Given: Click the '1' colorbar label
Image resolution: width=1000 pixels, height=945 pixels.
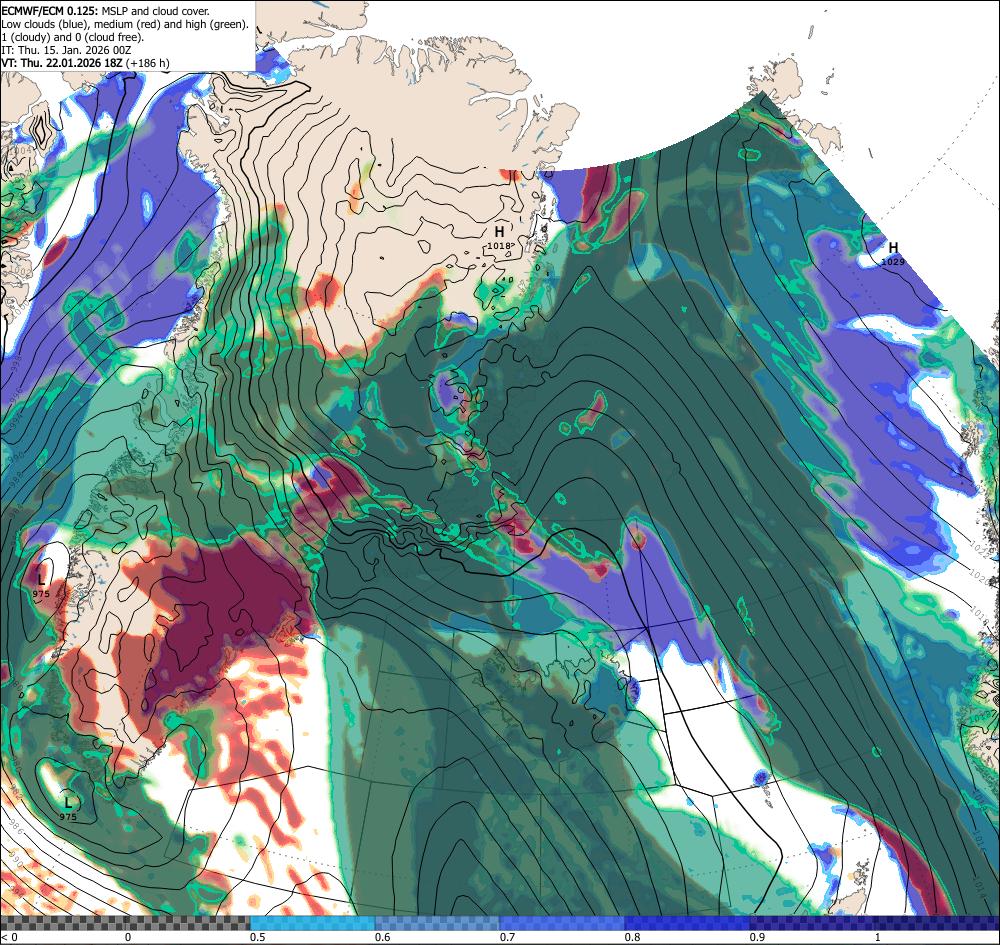Looking at the screenshot, I should 878,937.
